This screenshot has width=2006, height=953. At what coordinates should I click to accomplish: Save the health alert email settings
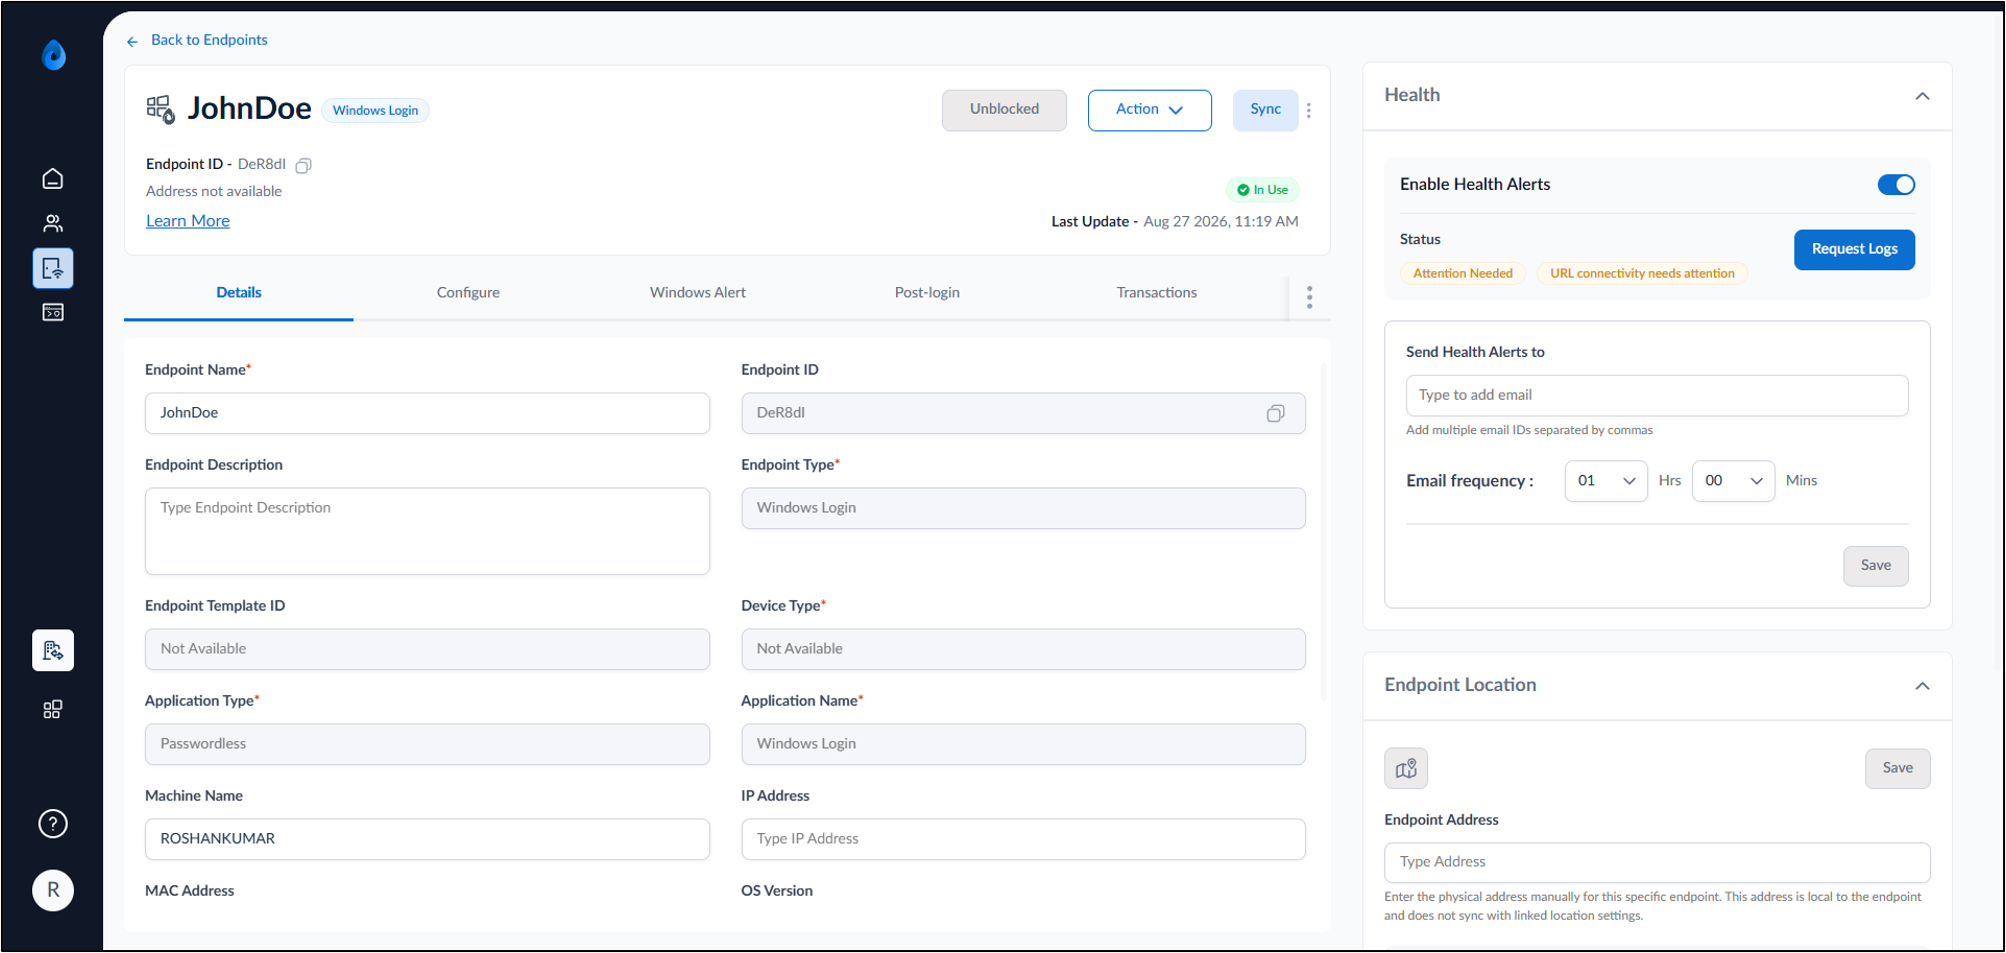(1875, 566)
